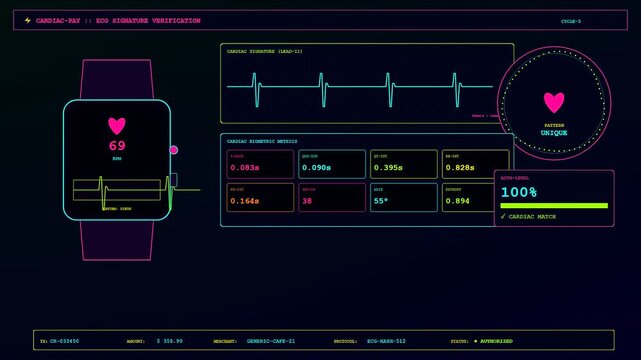Click the GENERIC-CAFE-21 merchant name
The width and height of the screenshot is (641, 360).
[x=271, y=341]
